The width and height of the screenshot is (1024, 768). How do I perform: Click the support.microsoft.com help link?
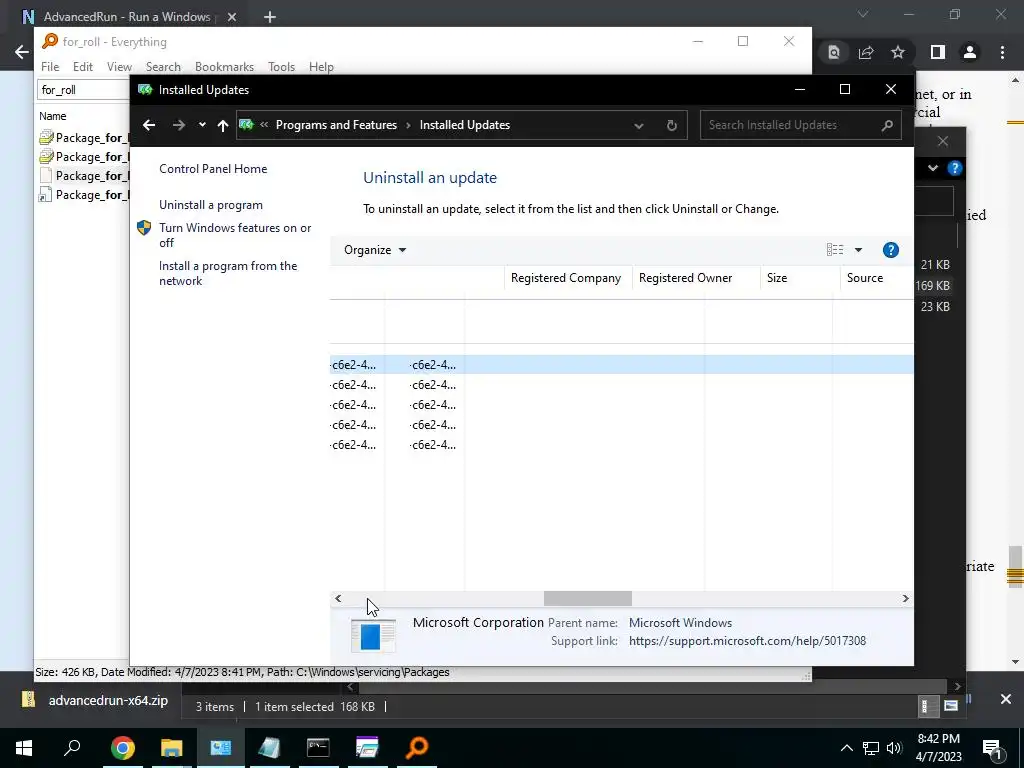click(x=747, y=641)
